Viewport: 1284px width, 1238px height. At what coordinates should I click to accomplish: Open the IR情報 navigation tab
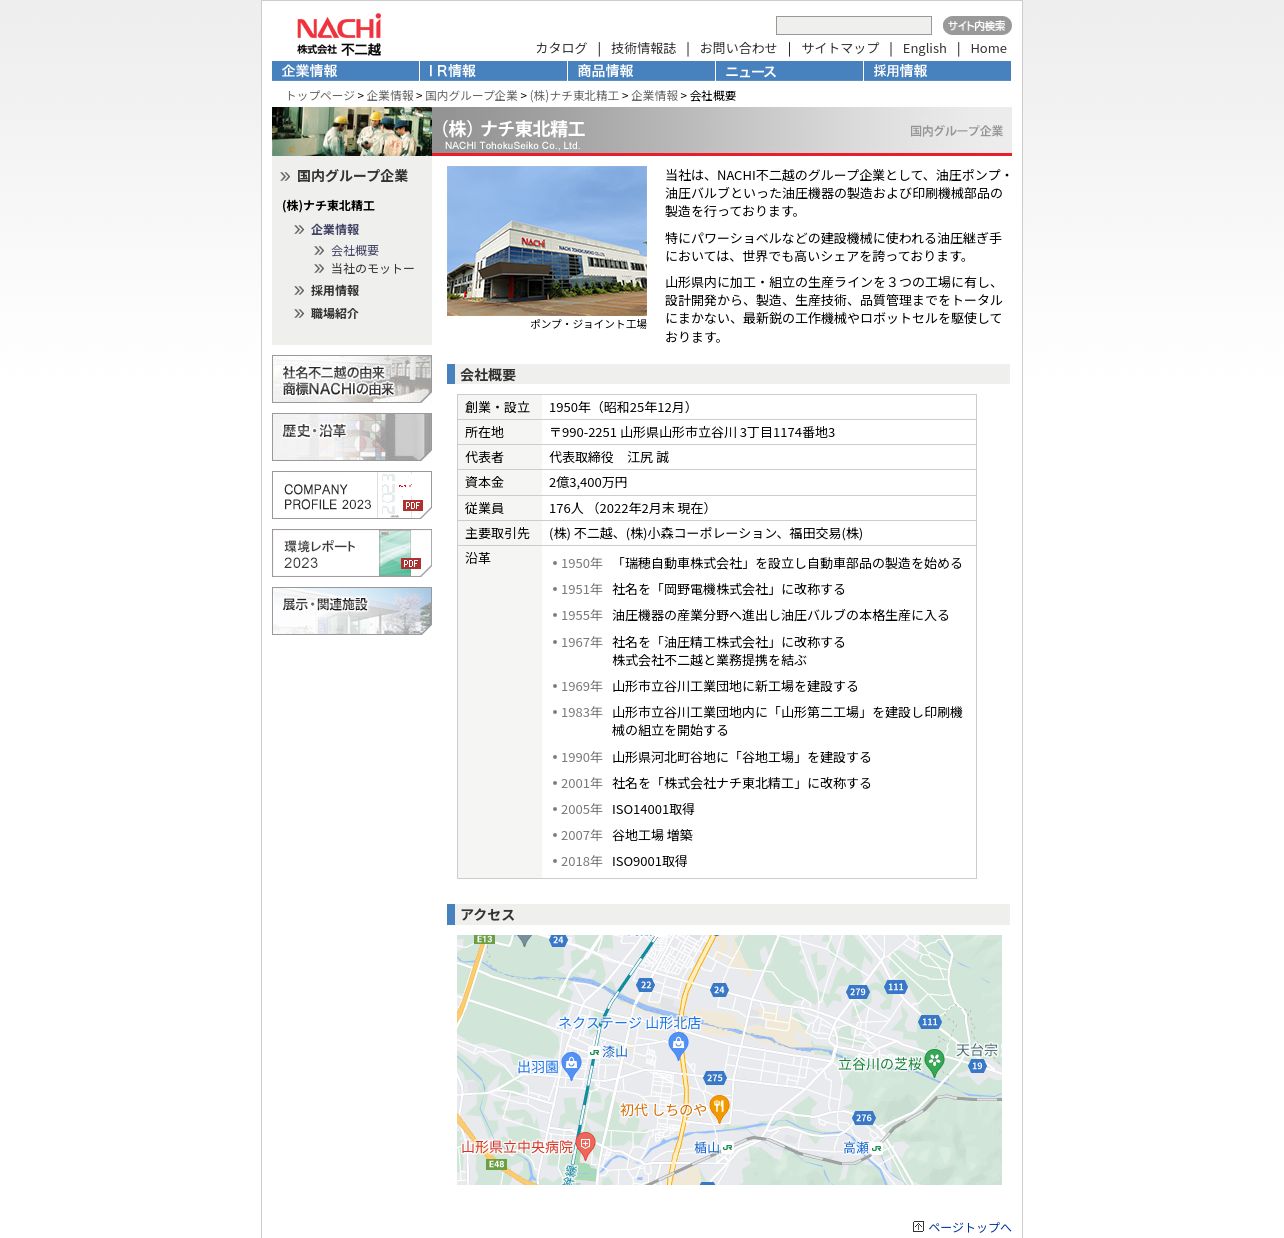(x=493, y=71)
